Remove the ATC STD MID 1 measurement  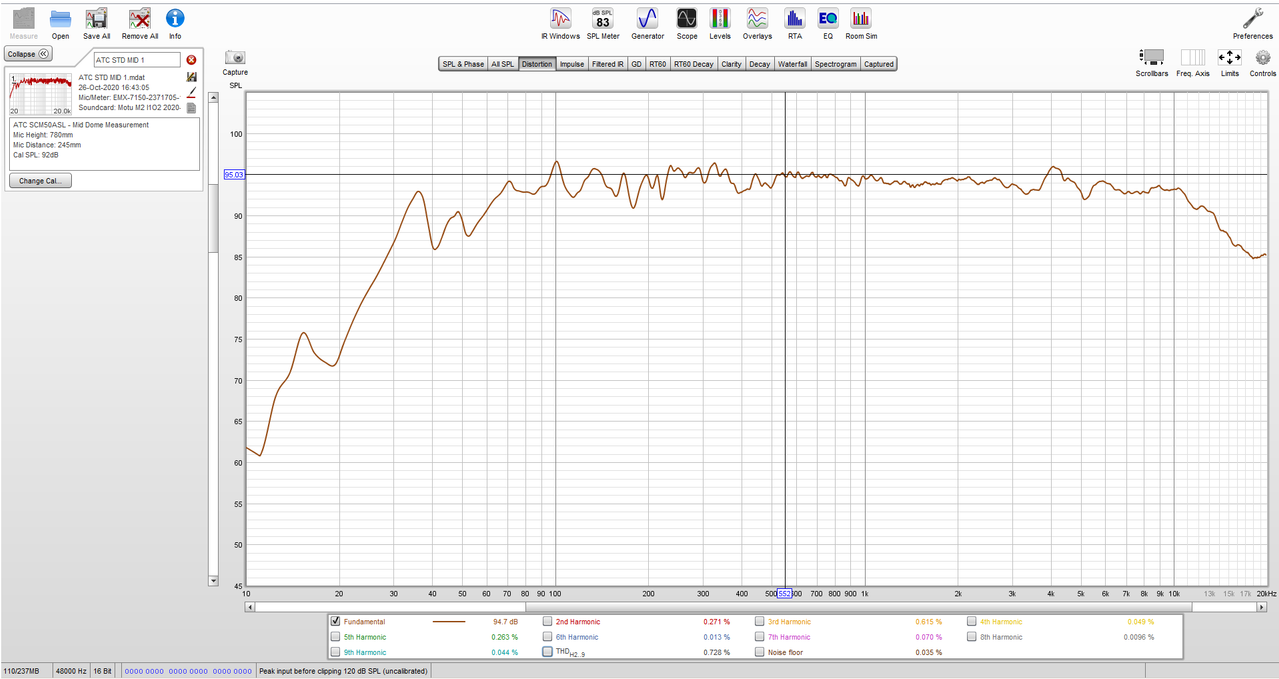(x=192, y=60)
